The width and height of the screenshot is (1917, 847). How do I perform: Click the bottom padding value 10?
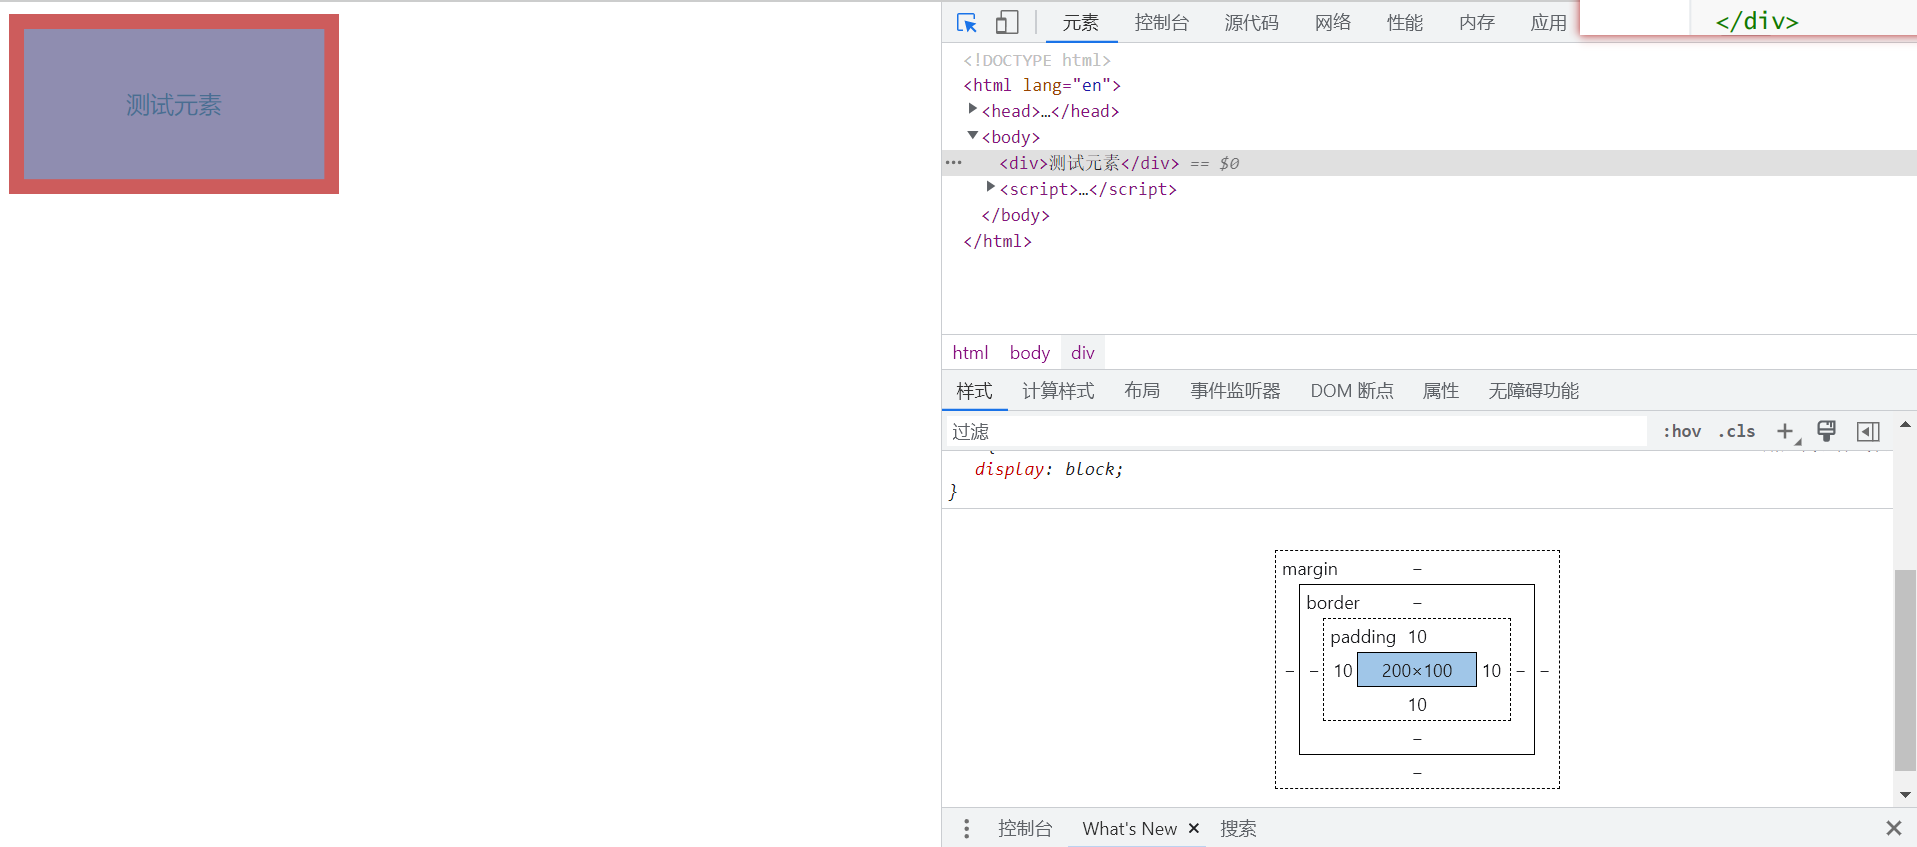(1417, 705)
